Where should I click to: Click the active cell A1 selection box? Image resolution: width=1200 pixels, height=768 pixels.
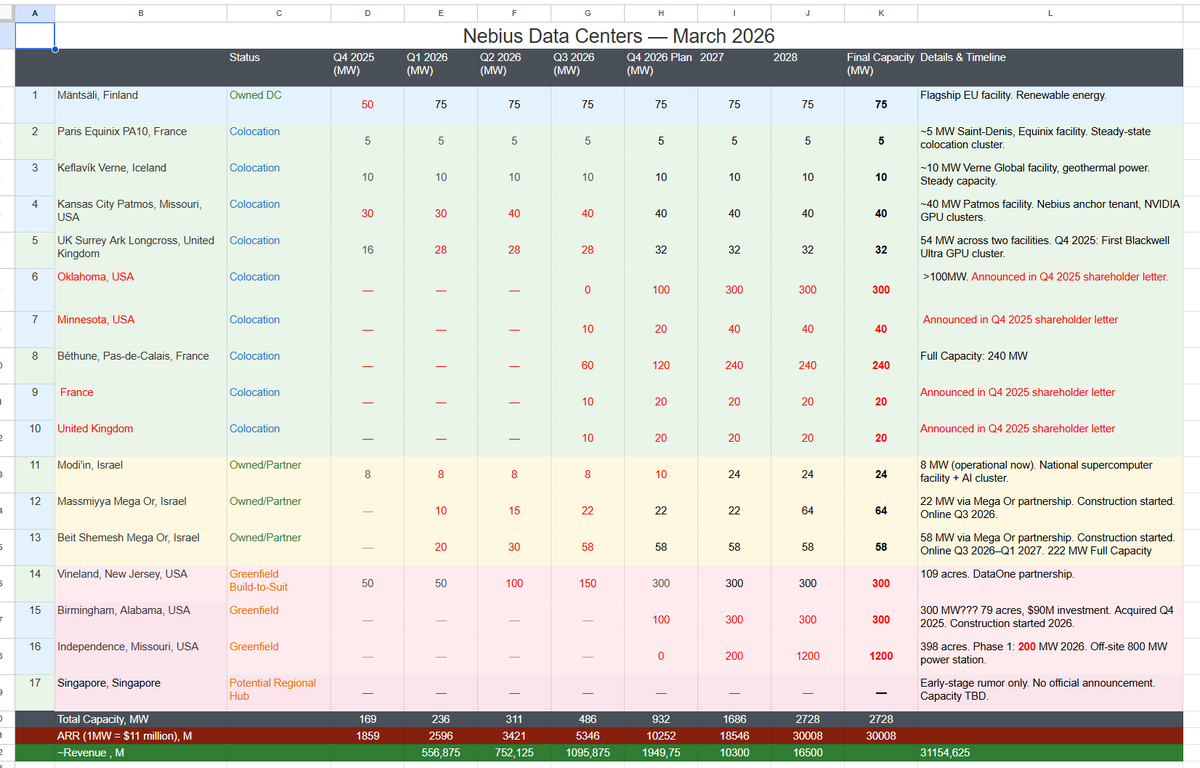coord(34,35)
